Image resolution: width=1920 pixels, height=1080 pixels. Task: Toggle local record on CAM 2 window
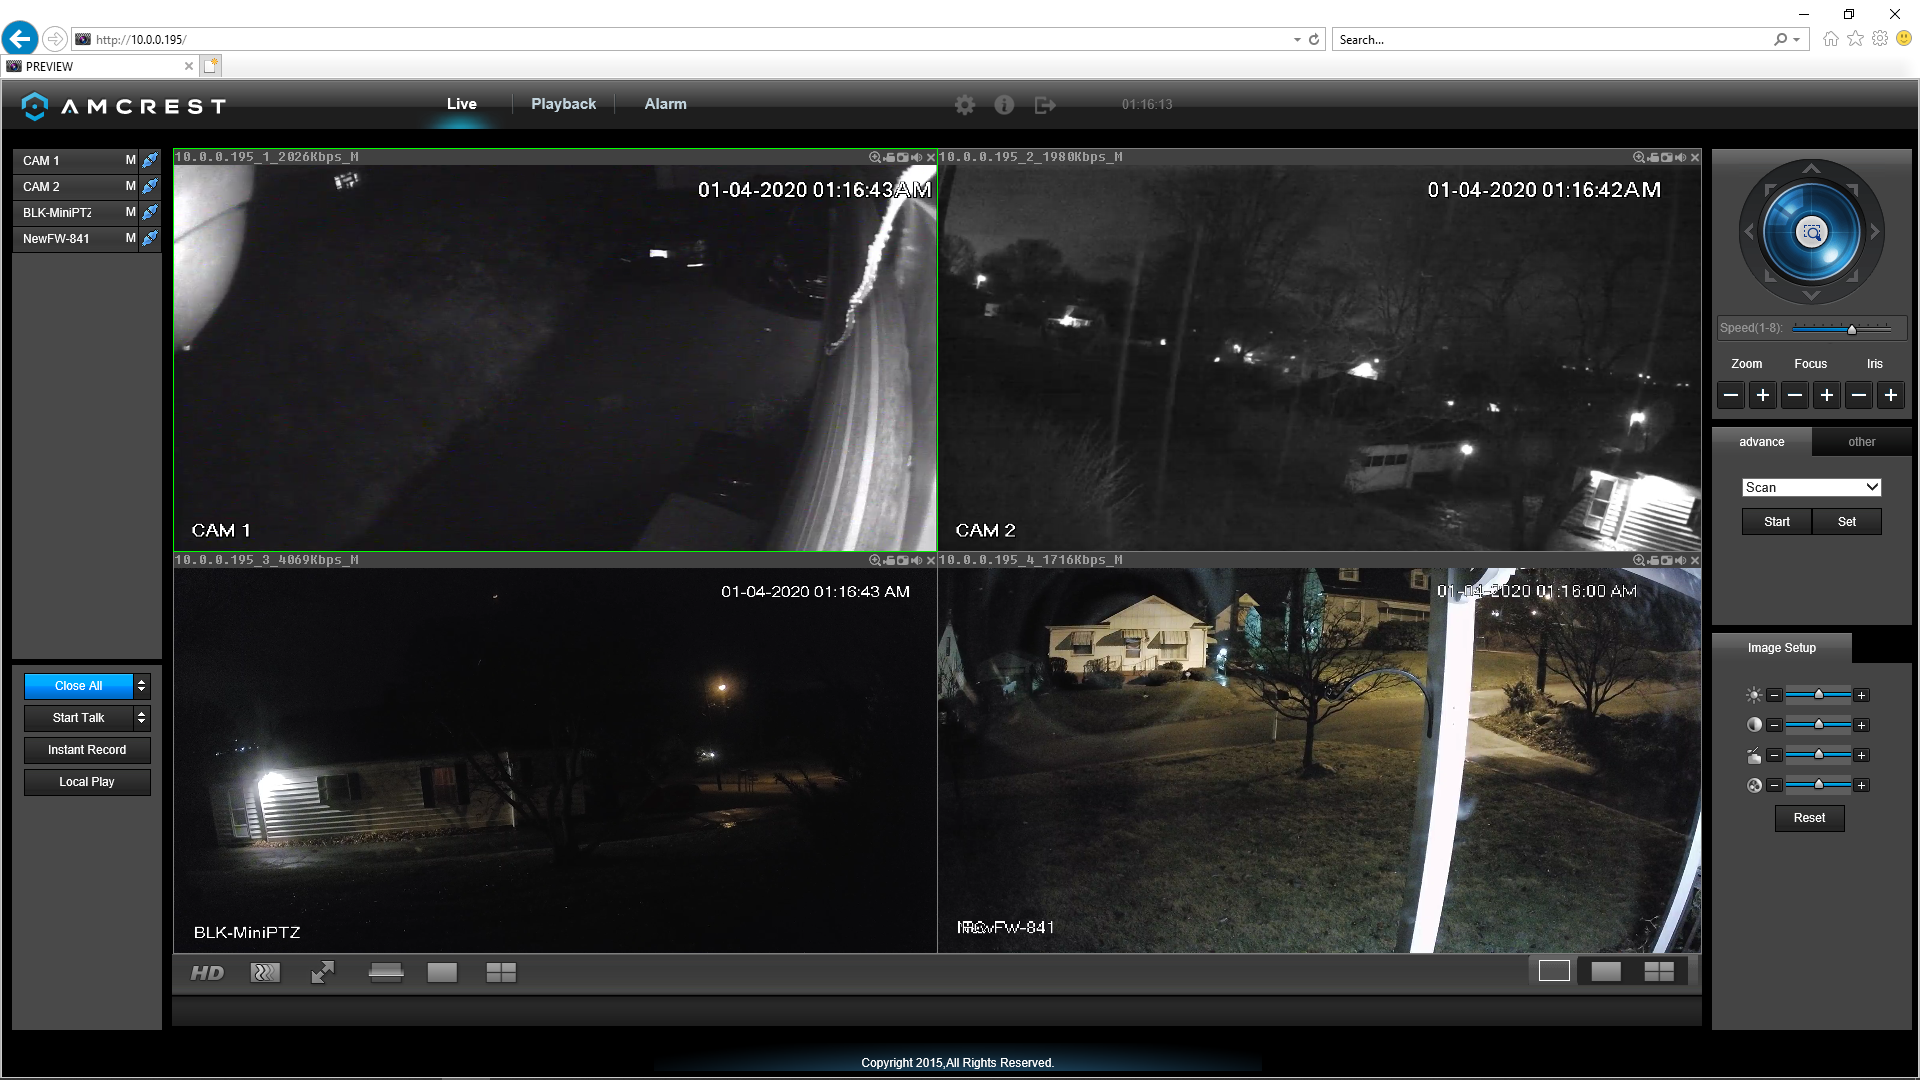point(1654,157)
